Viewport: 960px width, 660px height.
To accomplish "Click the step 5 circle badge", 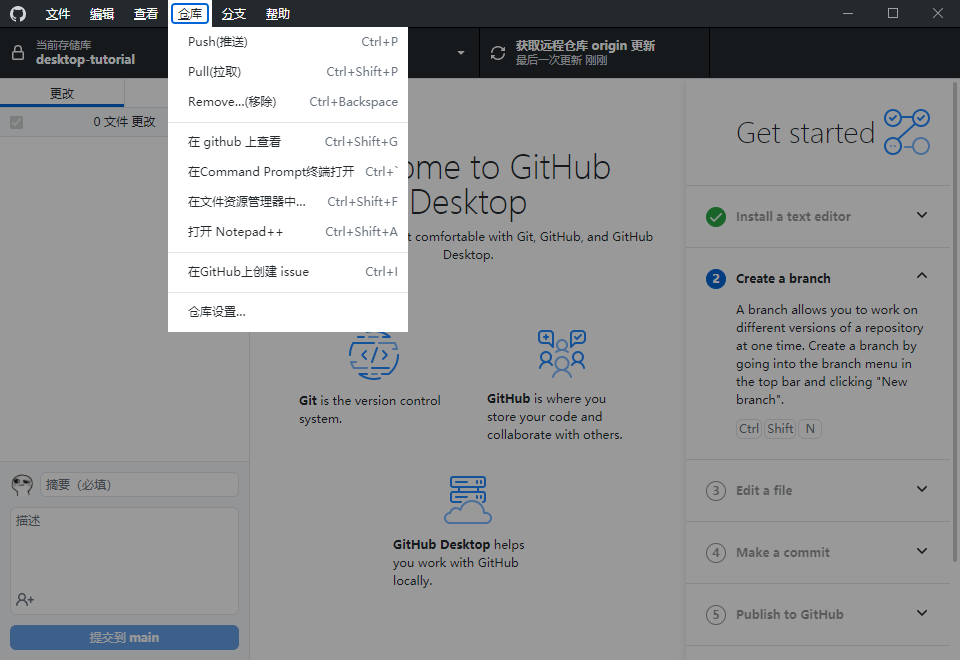I will (716, 615).
